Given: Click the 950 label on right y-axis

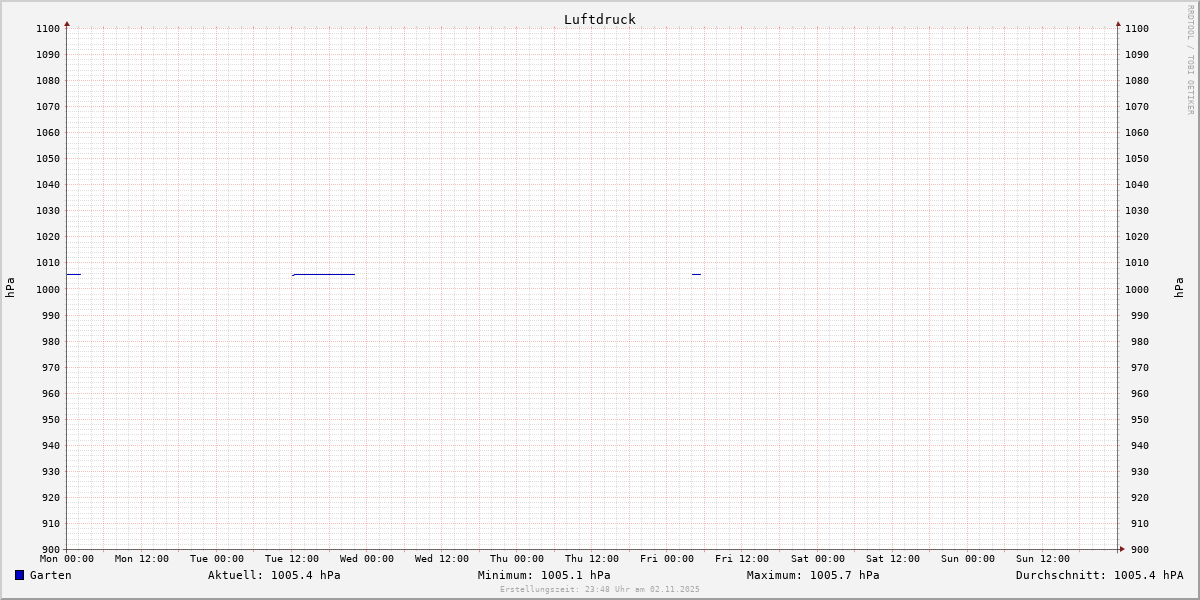Looking at the screenshot, I should tap(1137, 419).
